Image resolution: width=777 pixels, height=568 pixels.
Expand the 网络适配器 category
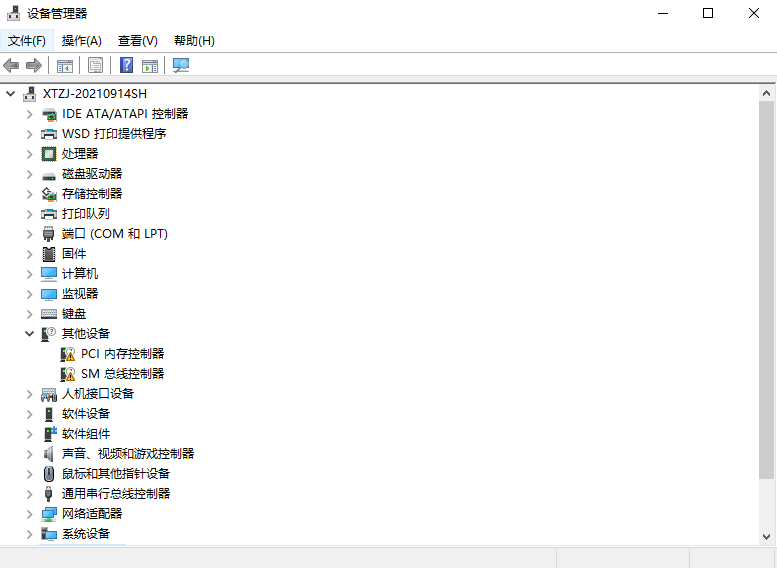pos(30,514)
